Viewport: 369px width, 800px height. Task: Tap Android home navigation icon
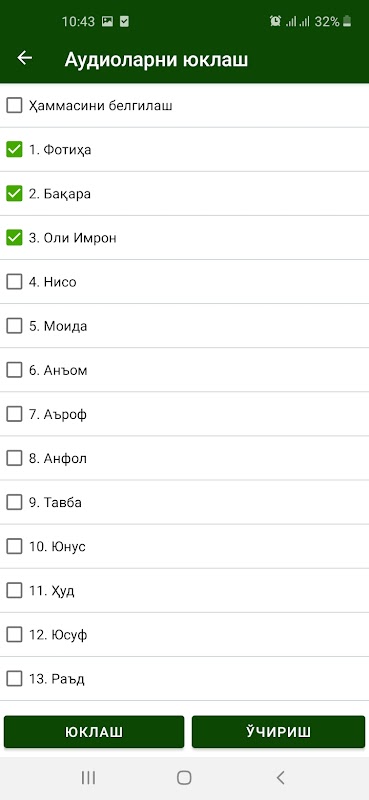[184, 778]
